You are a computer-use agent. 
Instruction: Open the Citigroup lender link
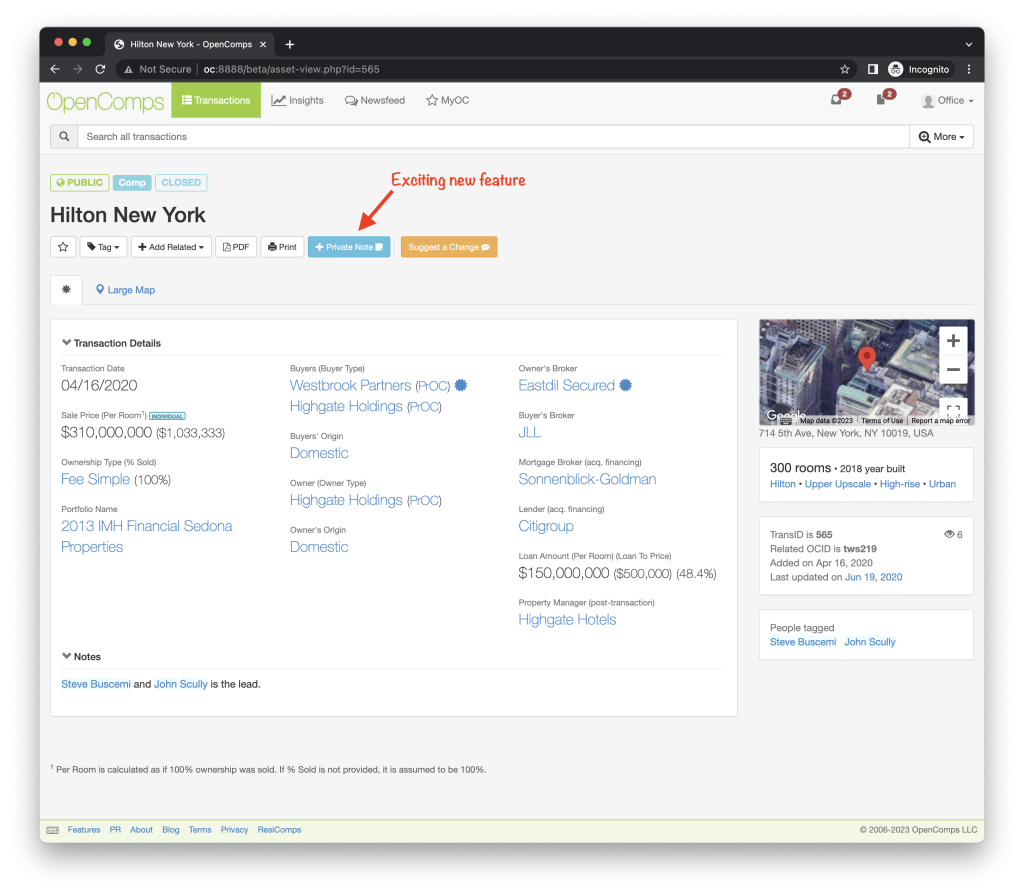(x=546, y=527)
